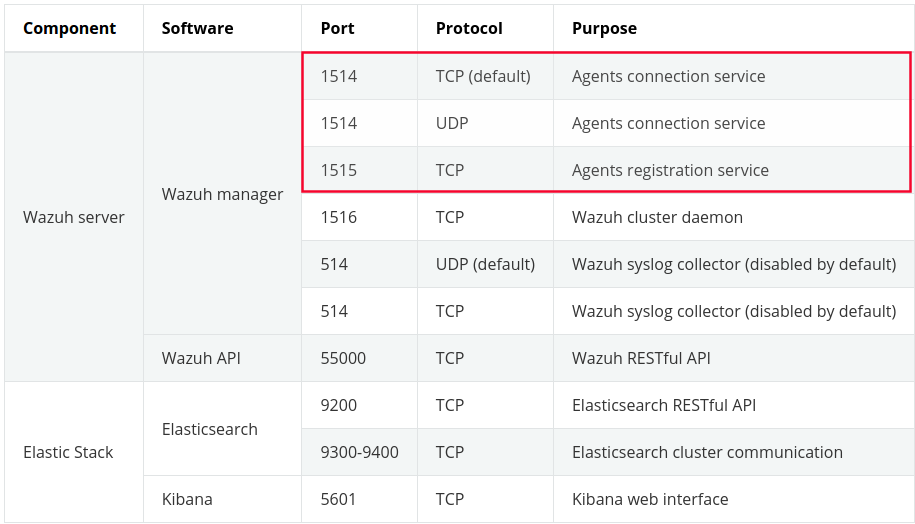Click the 9300-9400 port range cell
Viewport: 915px width, 524px height.
360,452
